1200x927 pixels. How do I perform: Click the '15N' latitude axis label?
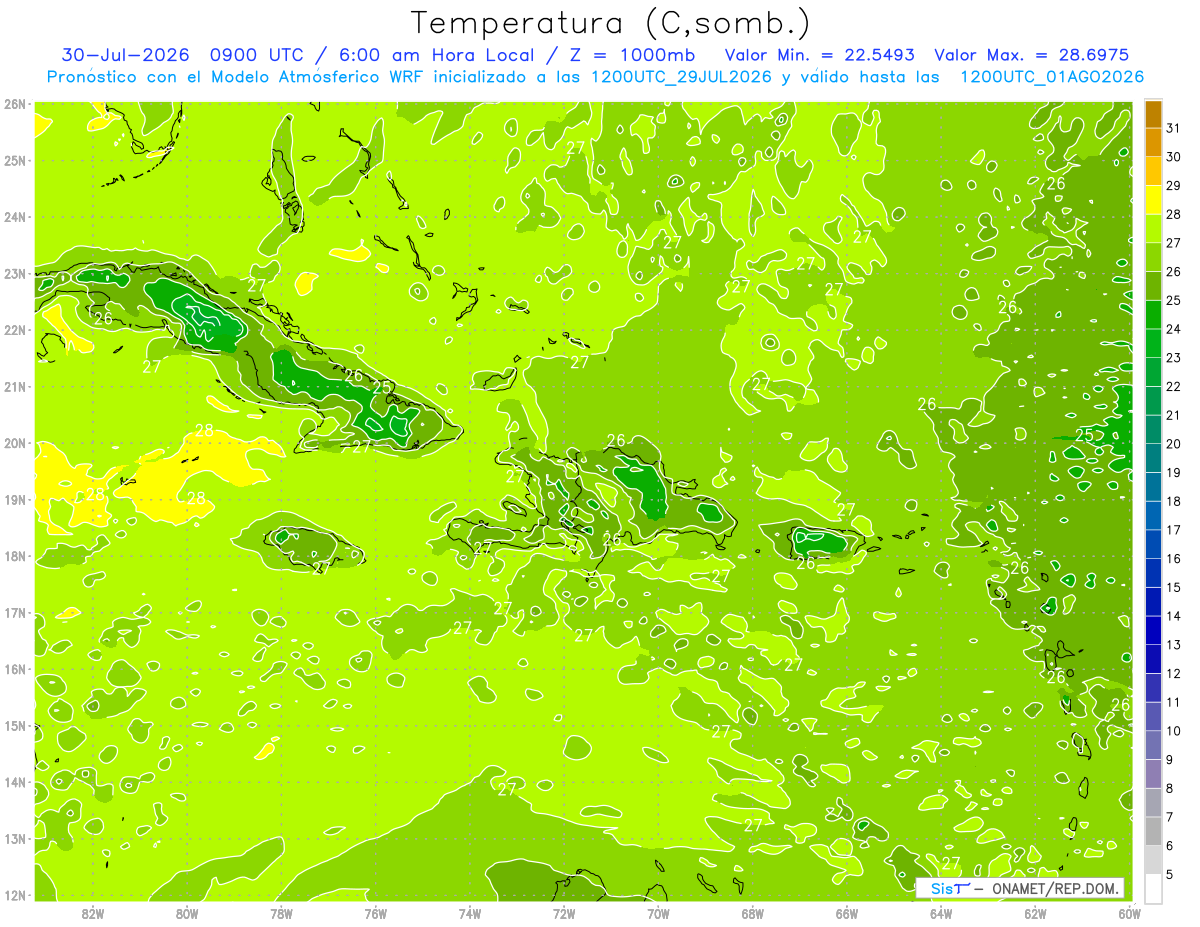pos(14,726)
